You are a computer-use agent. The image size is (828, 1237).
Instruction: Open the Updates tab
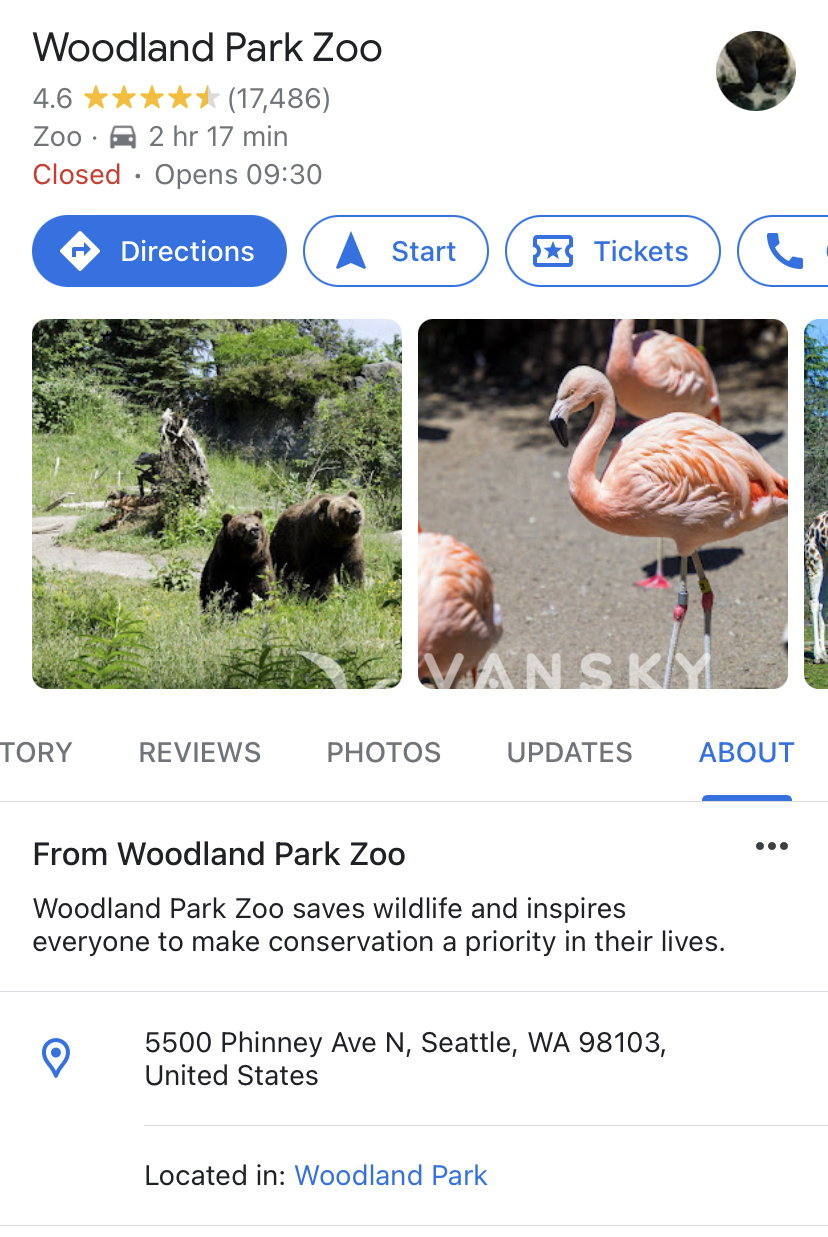coord(570,752)
